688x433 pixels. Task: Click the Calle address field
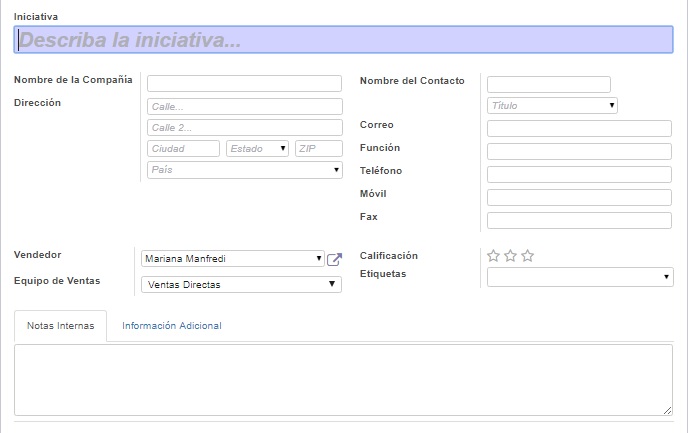[245, 107]
